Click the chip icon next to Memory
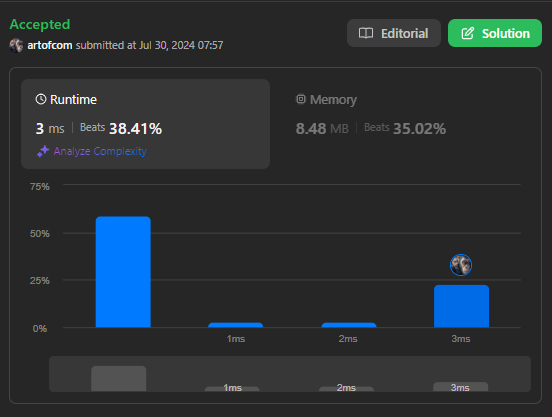The width and height of the screenshot is (552, 417). 301,99
